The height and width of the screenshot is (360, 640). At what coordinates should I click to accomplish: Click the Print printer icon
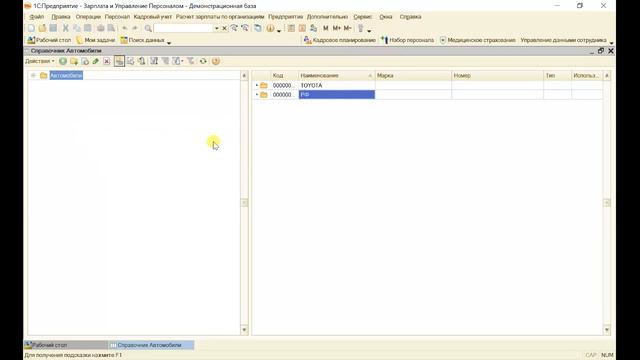point(100,28)
